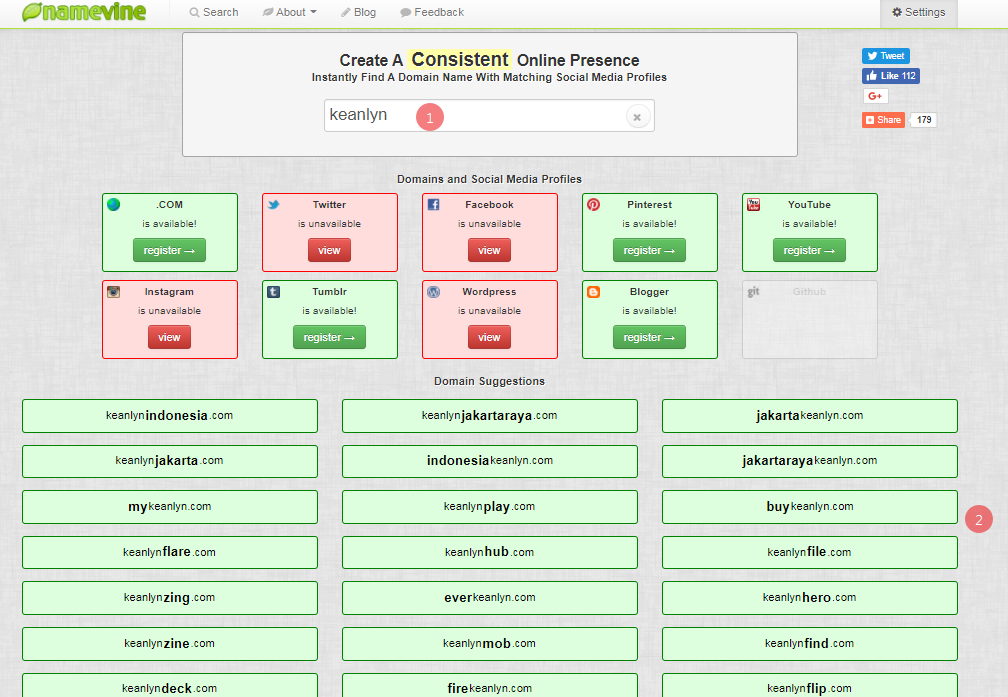Select keanlynhub.com suggestion
The image size is (1008, 697).
pos(490,552)
